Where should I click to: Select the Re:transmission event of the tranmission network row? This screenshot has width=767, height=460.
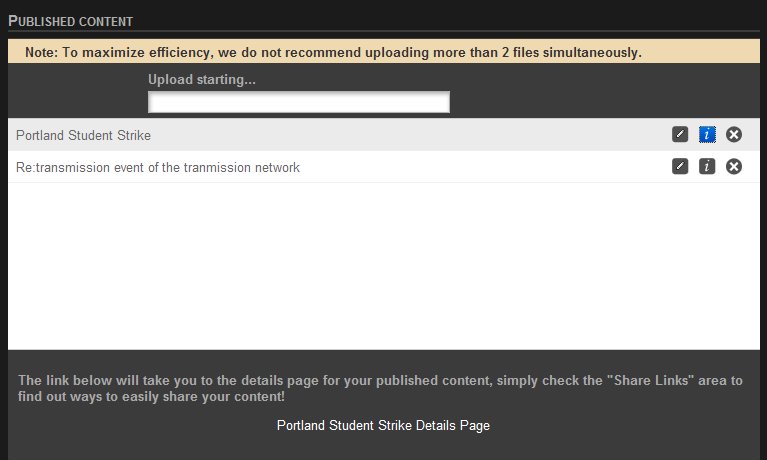pyautogui.click(x=384, y=167)
